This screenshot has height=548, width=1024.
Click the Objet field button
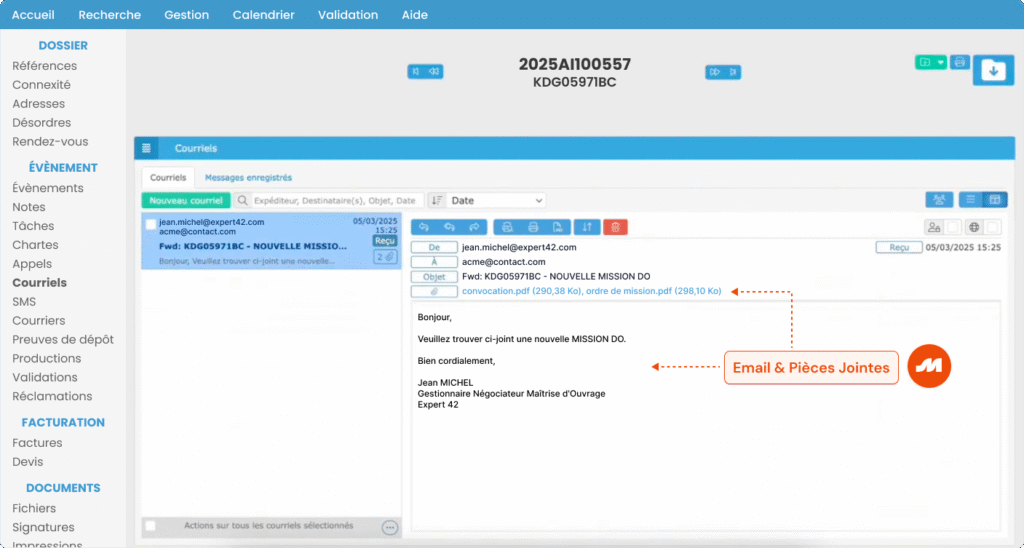(434, 277)
